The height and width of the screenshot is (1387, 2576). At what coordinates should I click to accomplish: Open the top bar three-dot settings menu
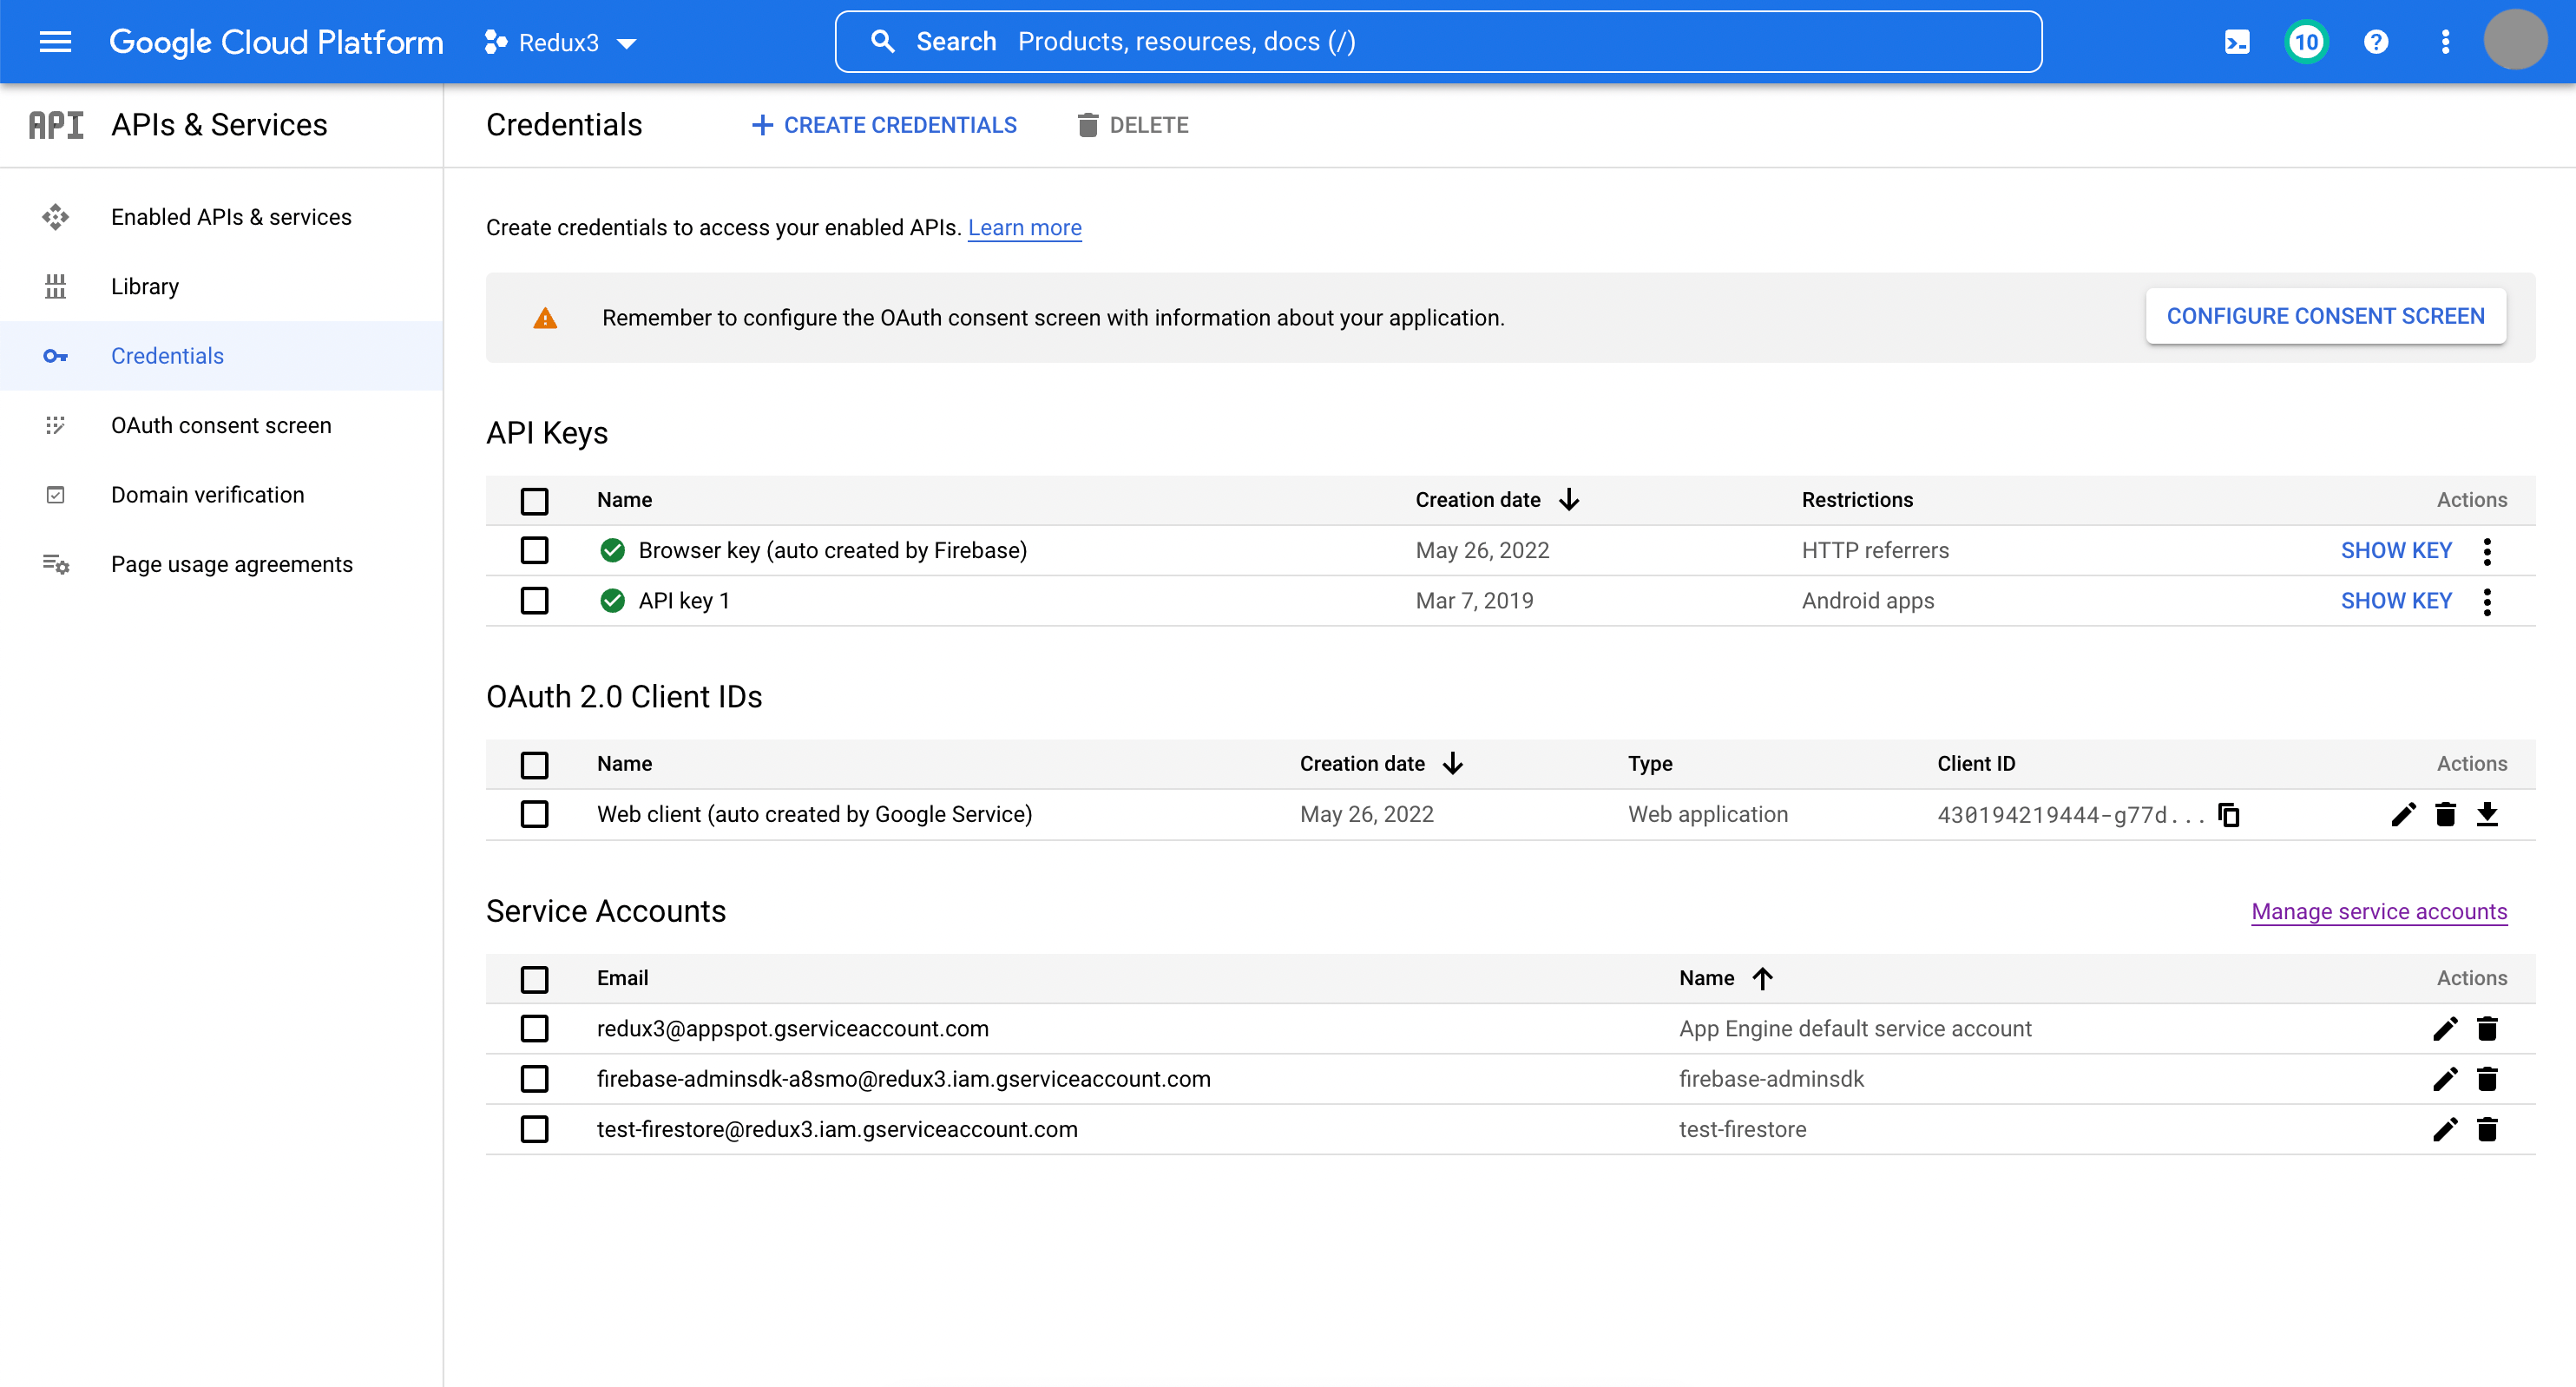coord(2445,42)
